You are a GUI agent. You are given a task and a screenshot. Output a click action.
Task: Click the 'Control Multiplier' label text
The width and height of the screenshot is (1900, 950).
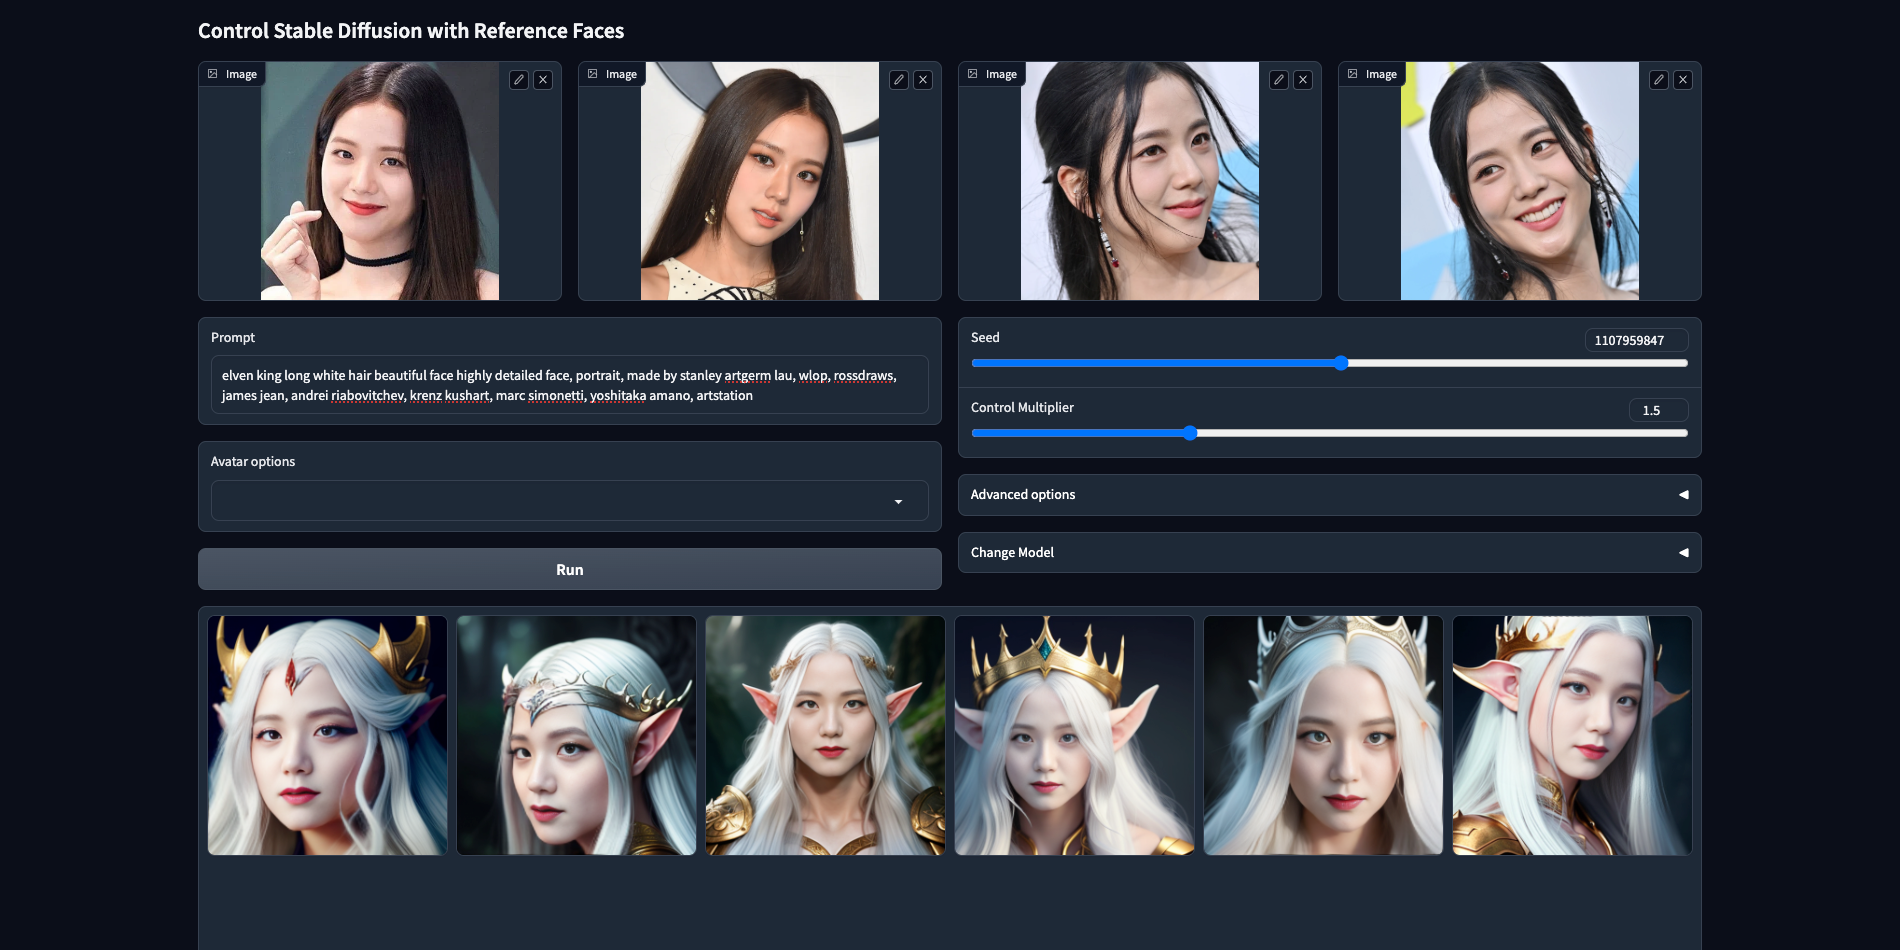coord(1022,408)
